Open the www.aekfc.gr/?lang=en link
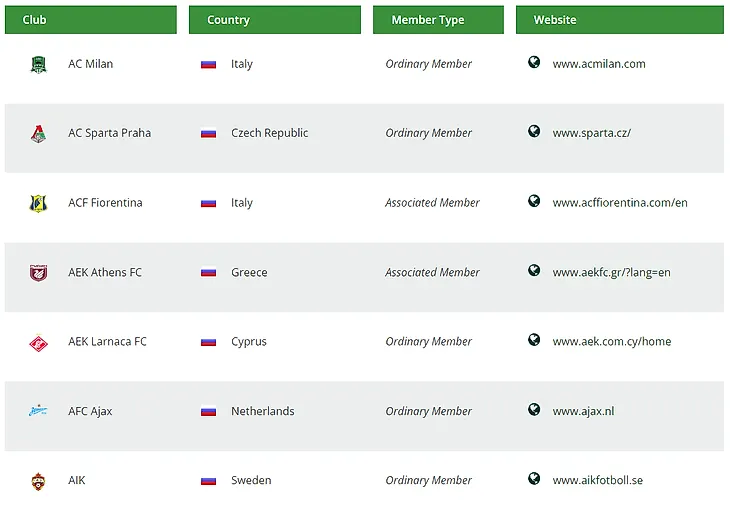The height and width of the screenshot is (512, 730). pos(612,272)
